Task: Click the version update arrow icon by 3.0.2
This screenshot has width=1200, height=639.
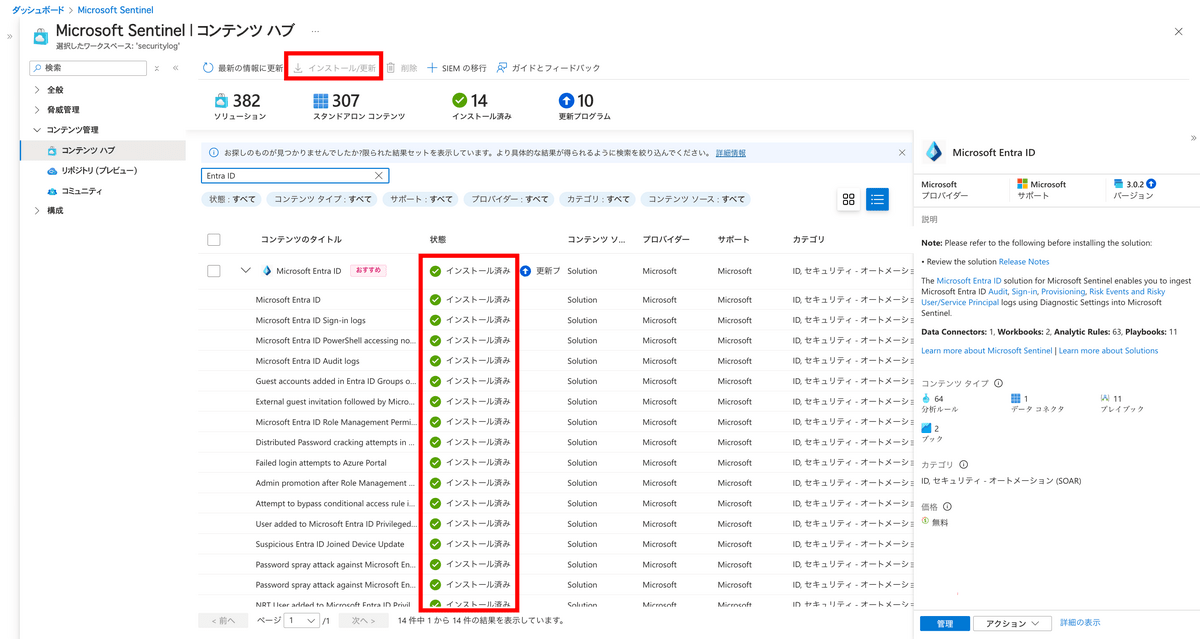Action: coord(1151,184)
